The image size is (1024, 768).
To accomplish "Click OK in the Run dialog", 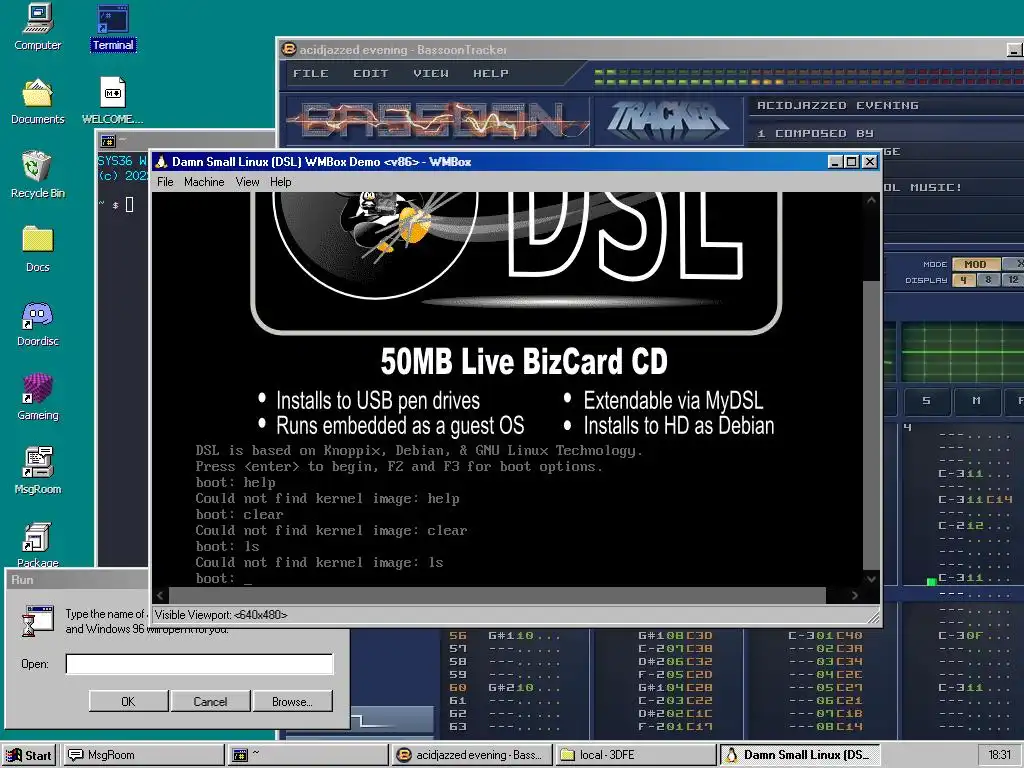I will 128,701.
